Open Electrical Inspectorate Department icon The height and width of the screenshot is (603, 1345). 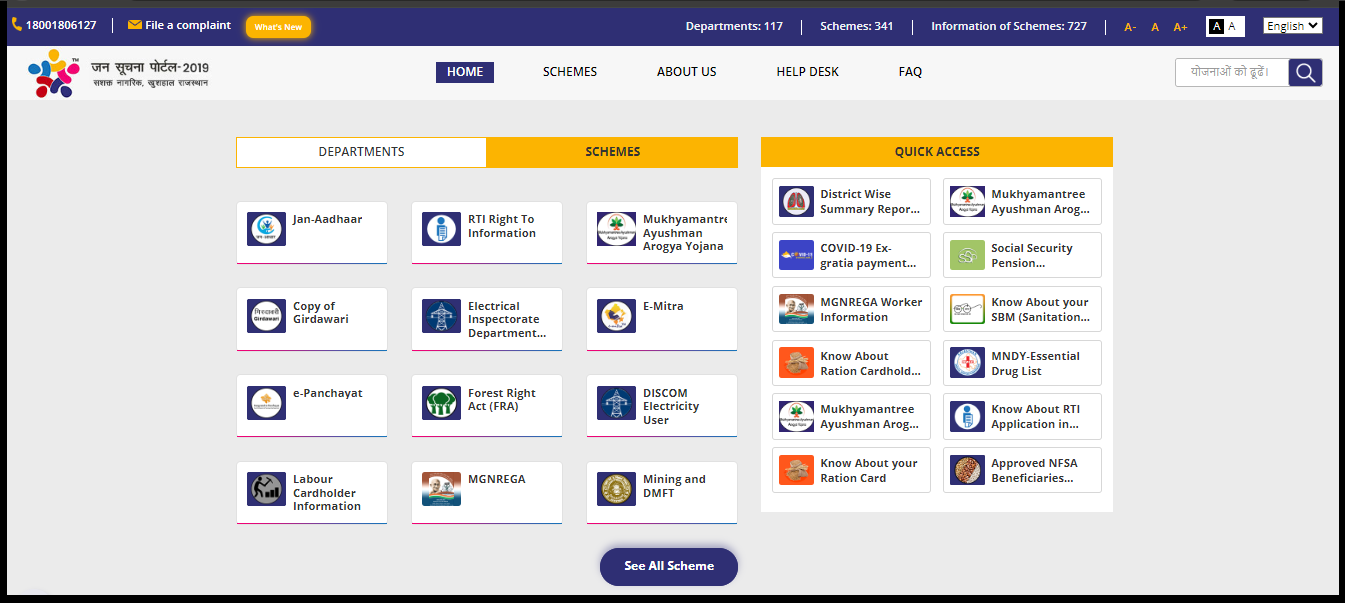(441, 316)
